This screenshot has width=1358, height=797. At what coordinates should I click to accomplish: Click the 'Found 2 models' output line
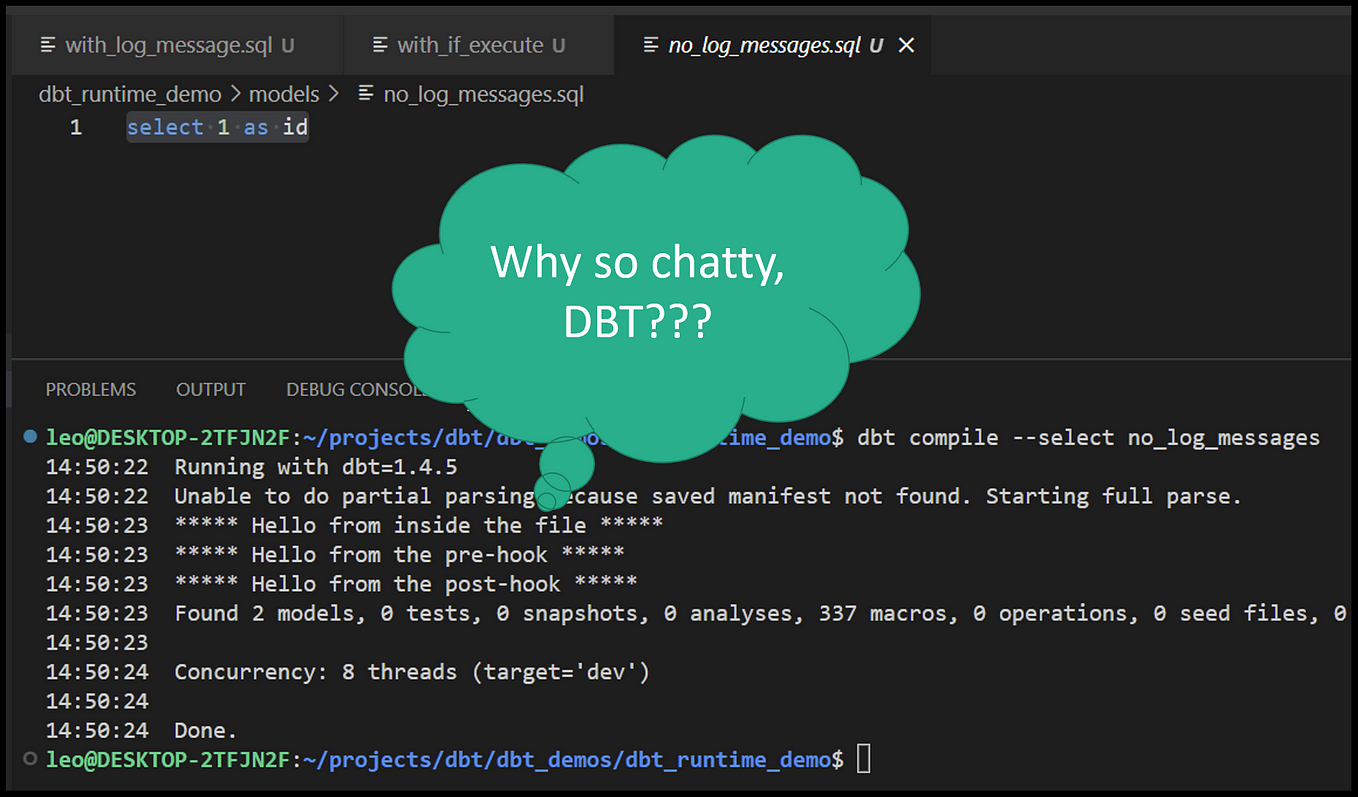760,613
